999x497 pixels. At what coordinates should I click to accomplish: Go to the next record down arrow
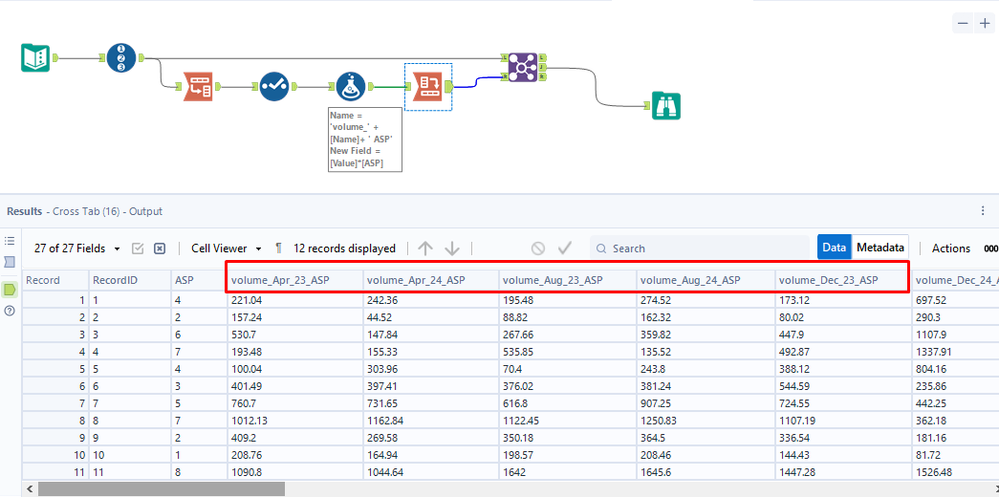pos(452,248)
